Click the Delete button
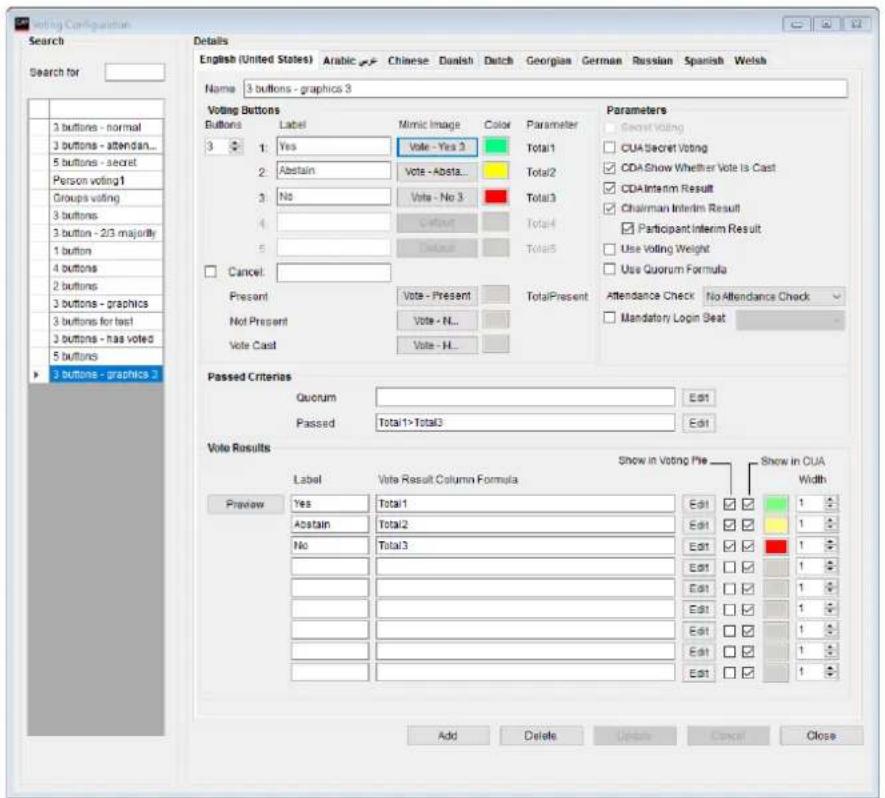The image size is (885, 798). pyautogui.click(x=541, y=736)
